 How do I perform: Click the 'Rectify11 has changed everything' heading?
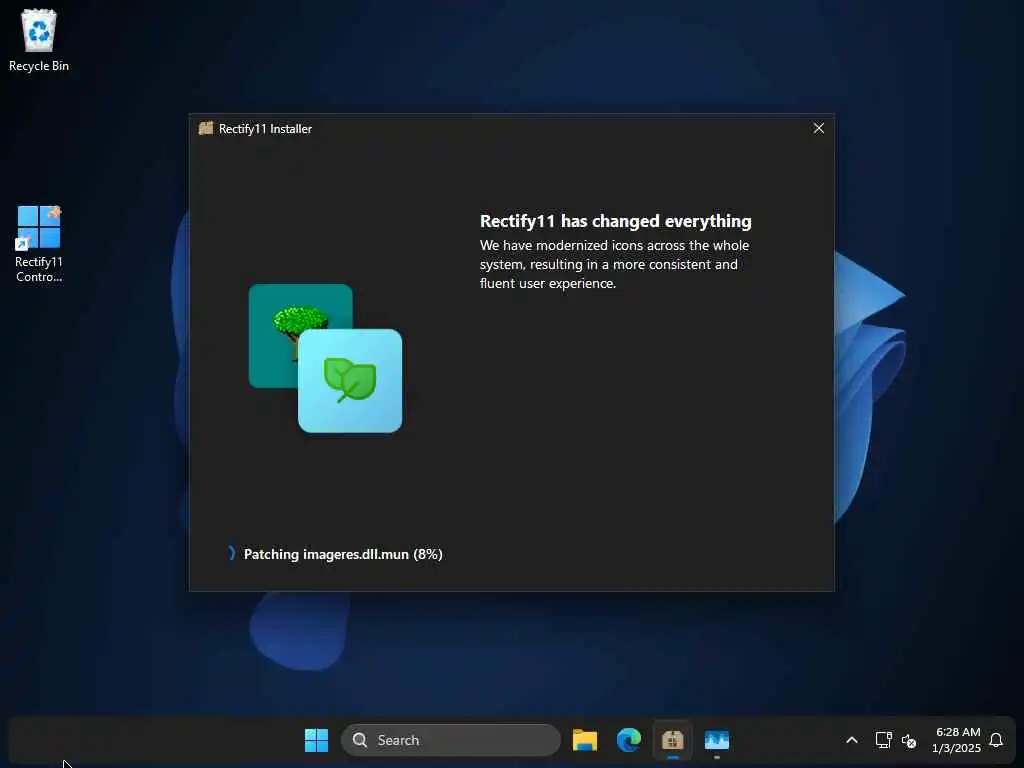[x=615, y=221]
